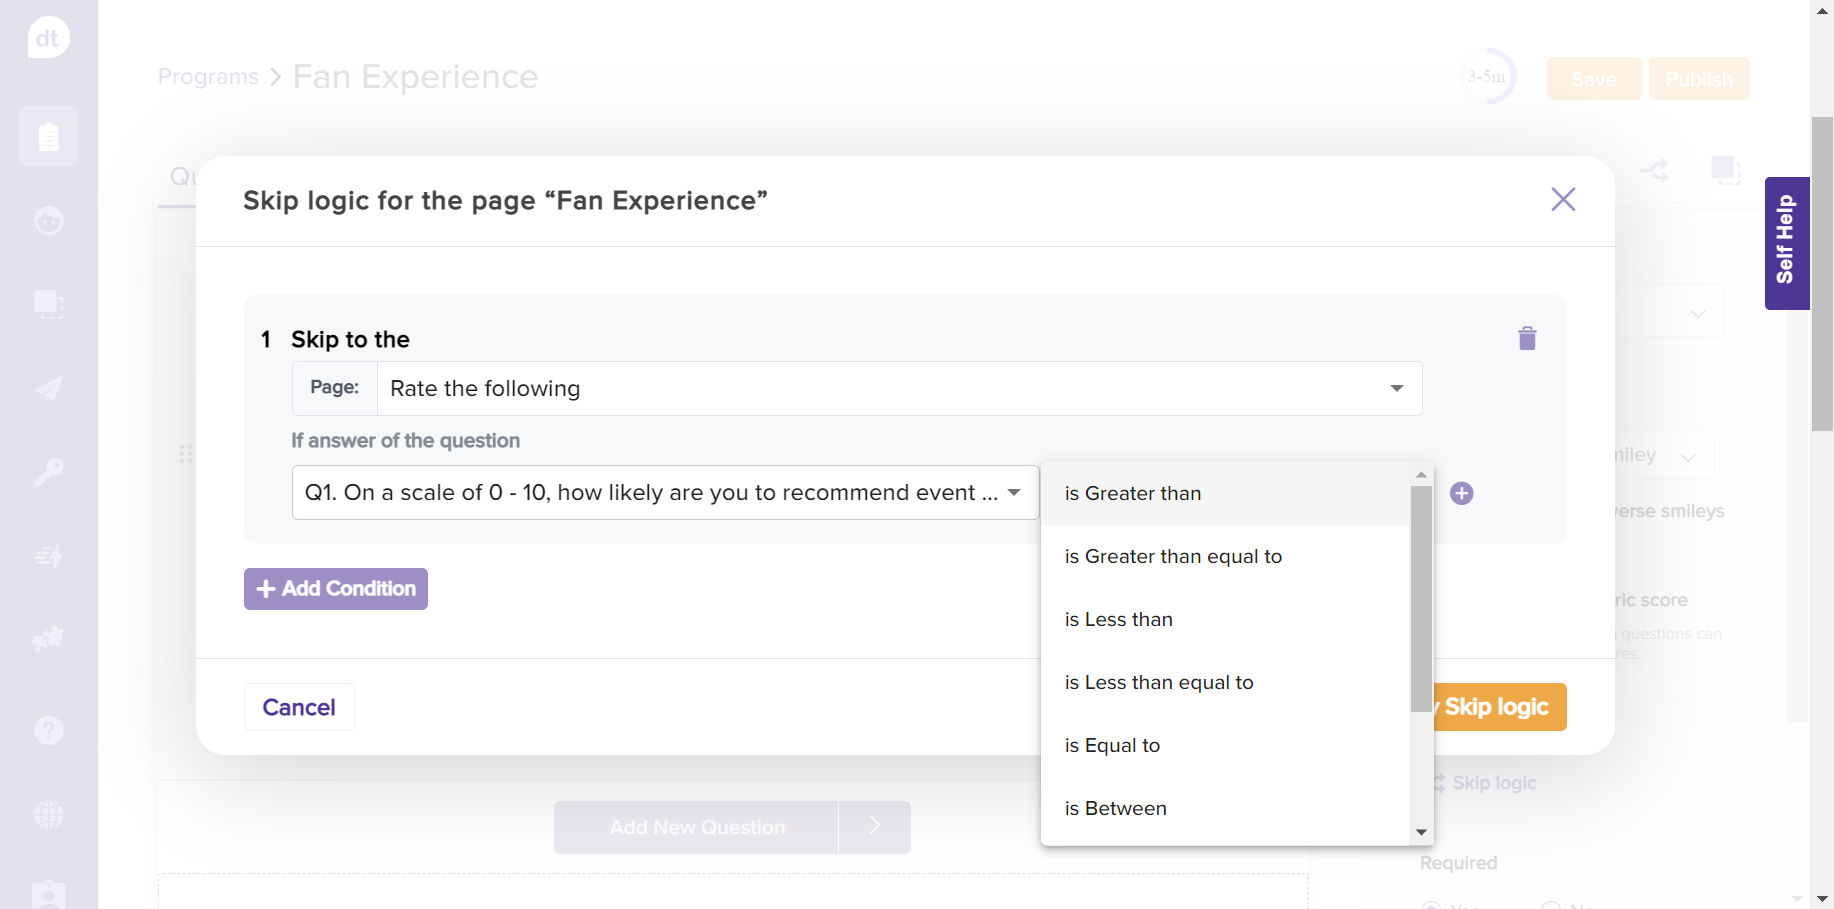Open the globe icon in sidebar
Image resolution: width=1834 pixels, height=909 pixels.
[x=48, y=814]
